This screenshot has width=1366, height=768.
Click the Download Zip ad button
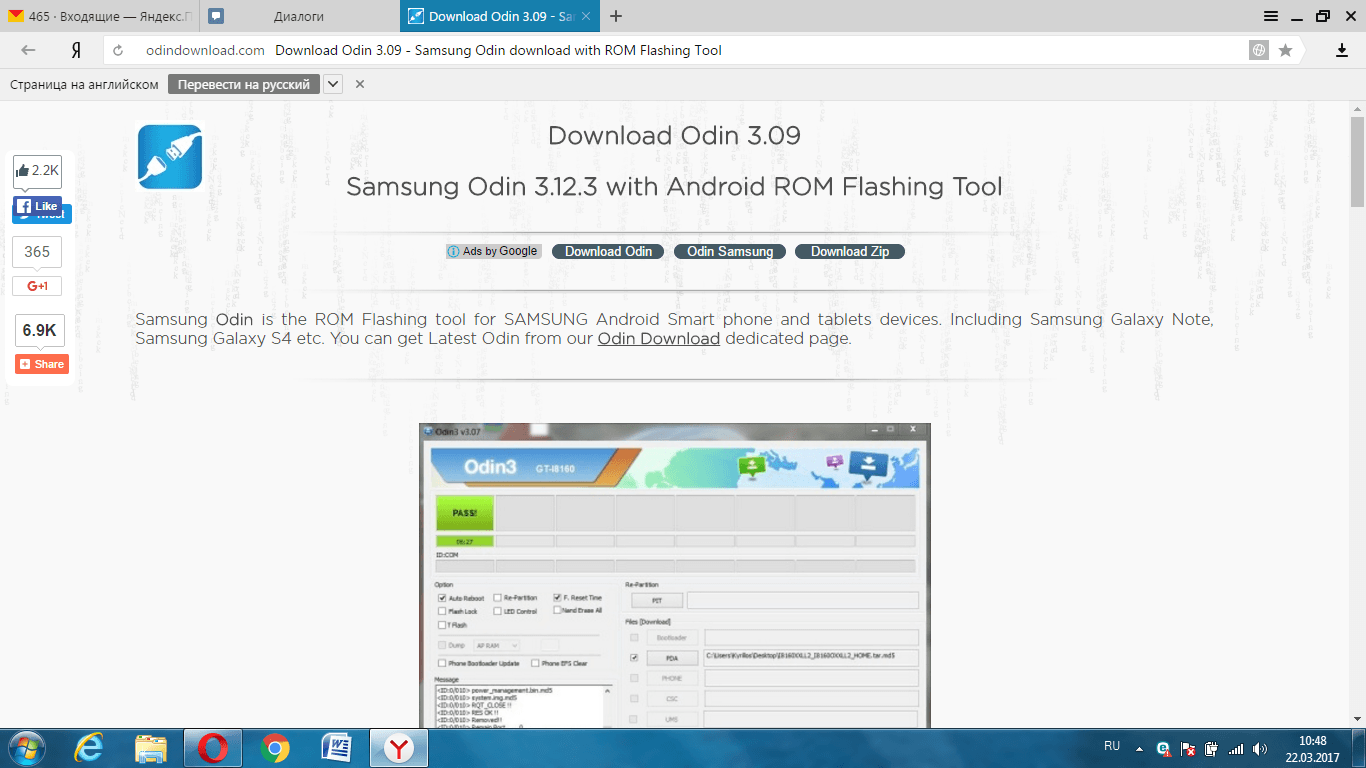[x=850, y=252]
